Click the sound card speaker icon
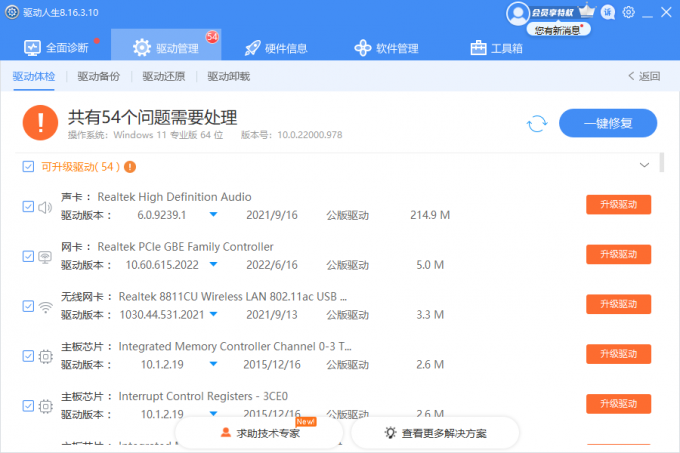The height and width of the screenshot is (453, 680). (45, 207)
